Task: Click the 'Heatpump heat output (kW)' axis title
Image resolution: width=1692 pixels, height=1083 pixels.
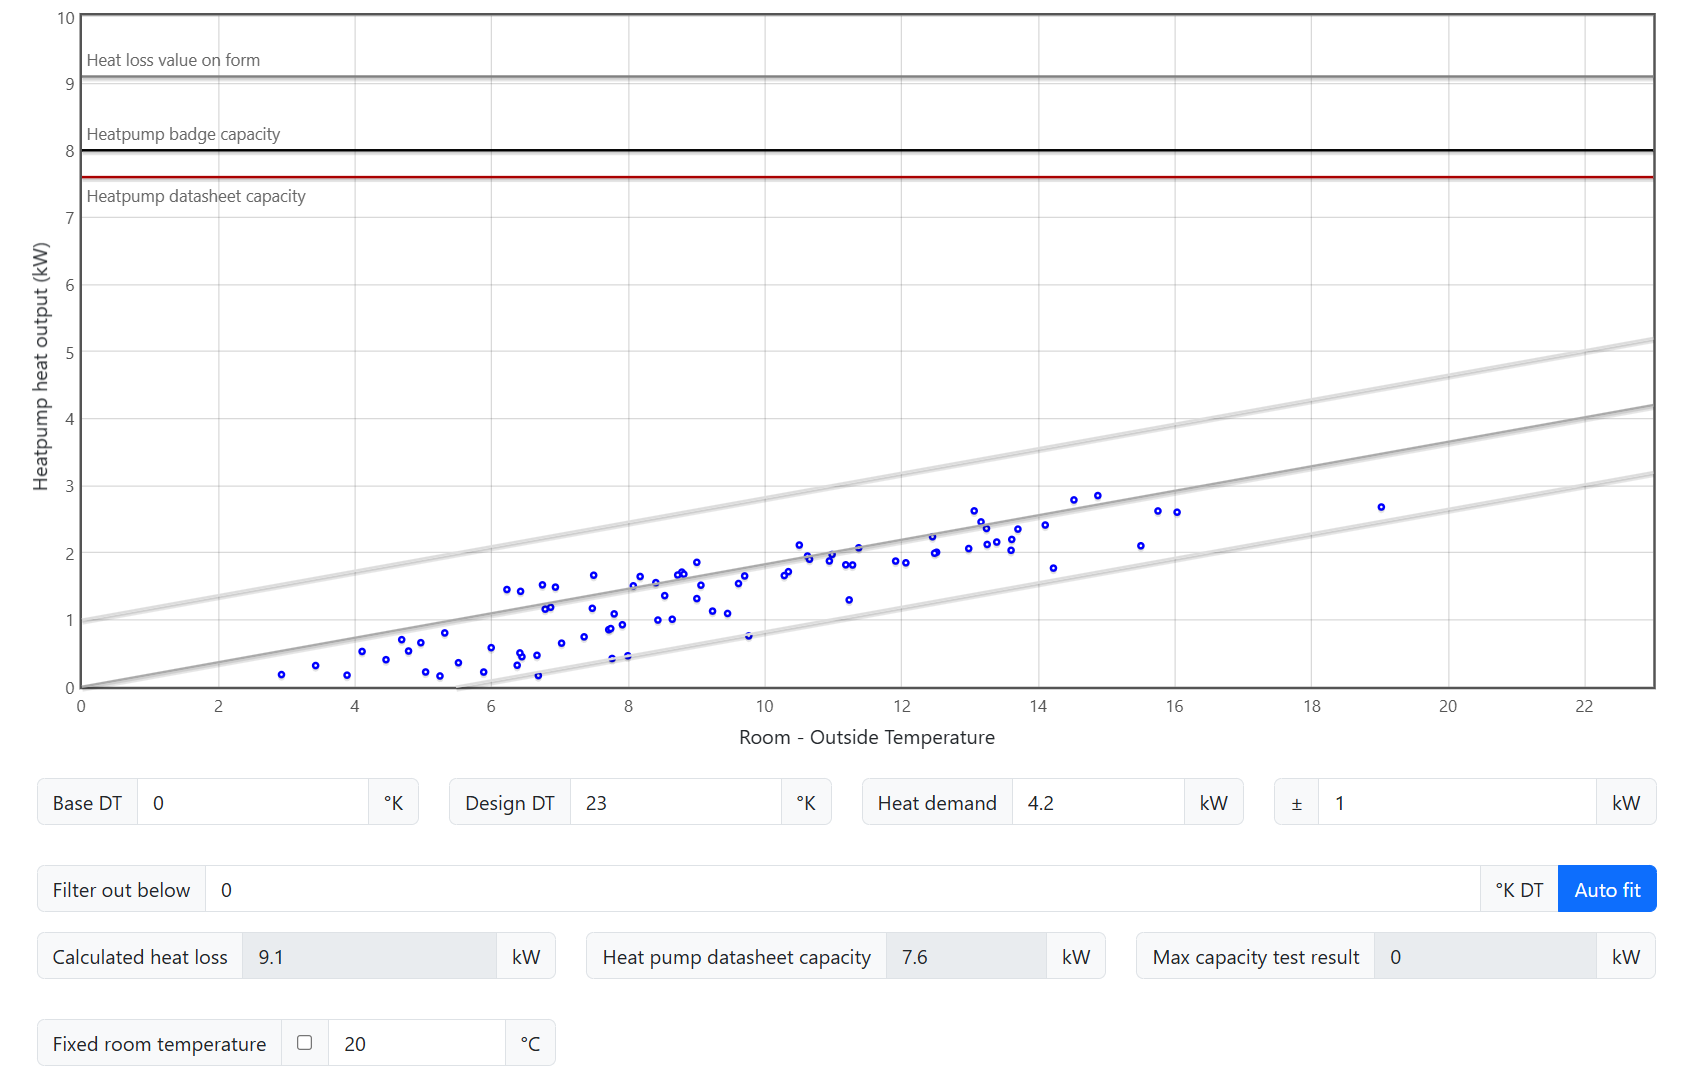Action: click(41, 366)
